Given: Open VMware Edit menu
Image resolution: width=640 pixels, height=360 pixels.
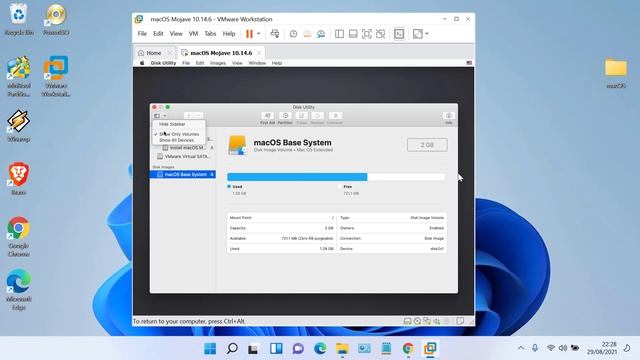Looking at the screenshot, I should coord(158,34).
